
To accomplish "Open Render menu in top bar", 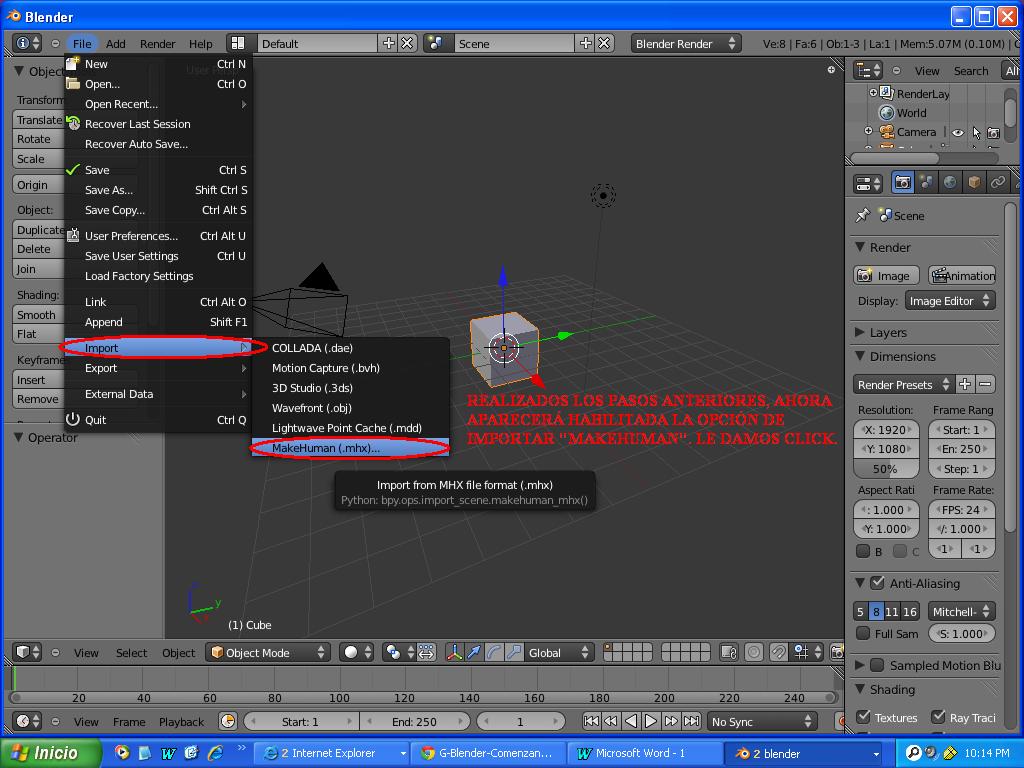I will [x=157, y=44].
